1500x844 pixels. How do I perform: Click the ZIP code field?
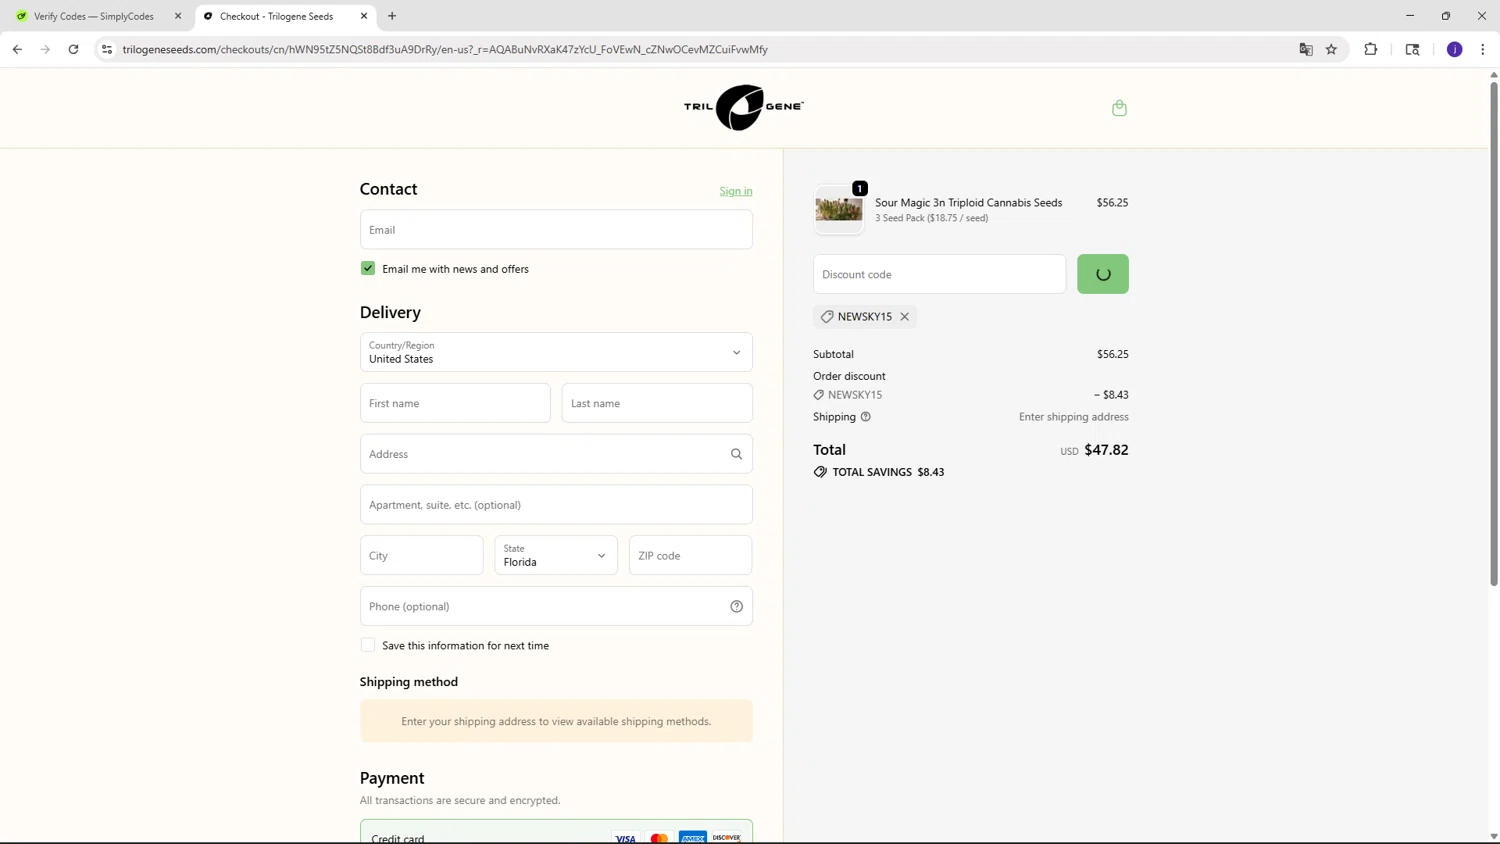(690, 555)
